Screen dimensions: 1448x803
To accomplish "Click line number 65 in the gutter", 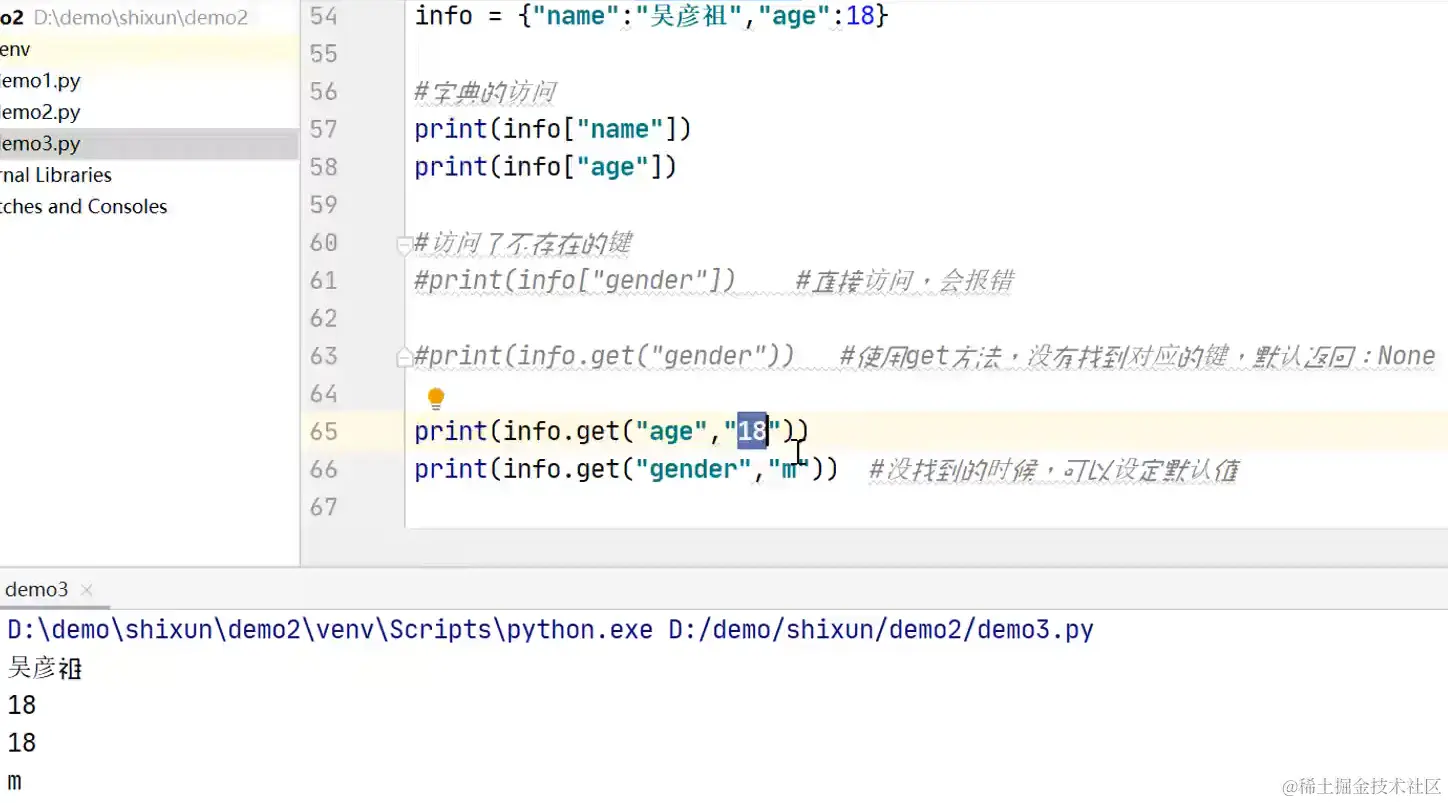I will [323, 432].
